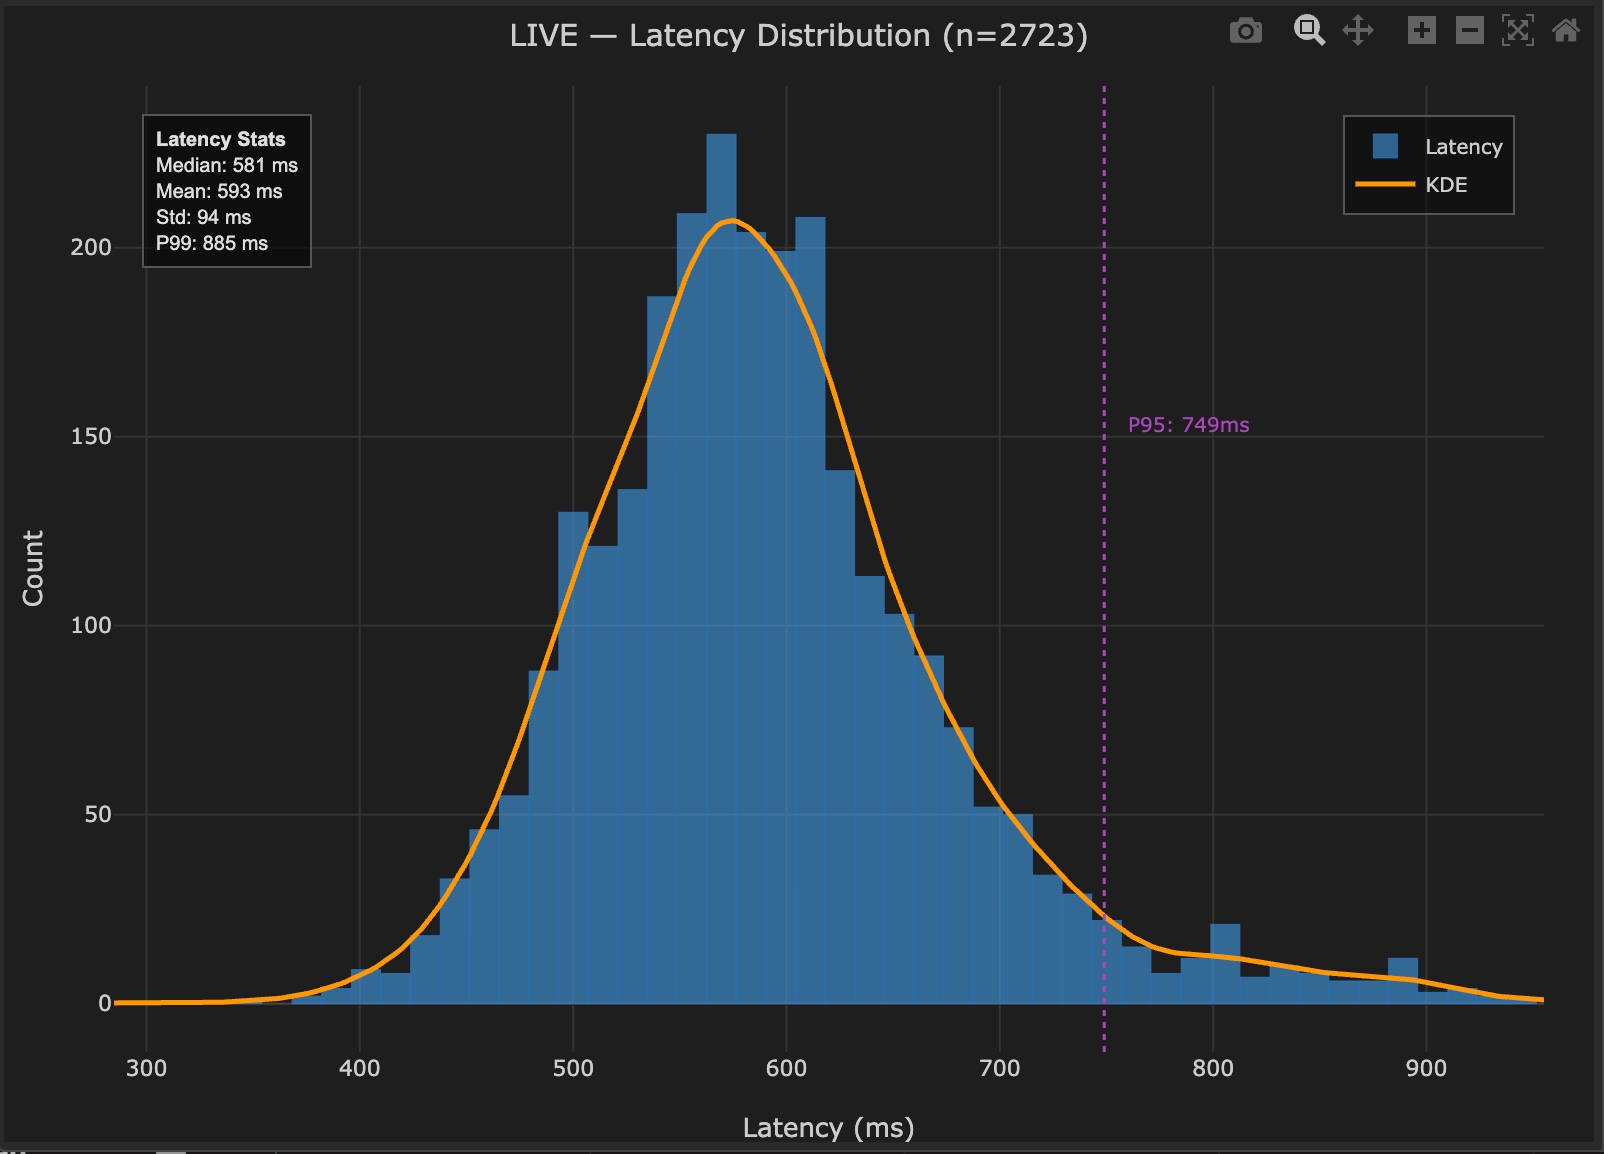Click the Latency Stats info box
The width and height of the screenshot is (1604, 1154).
(226, 190)
